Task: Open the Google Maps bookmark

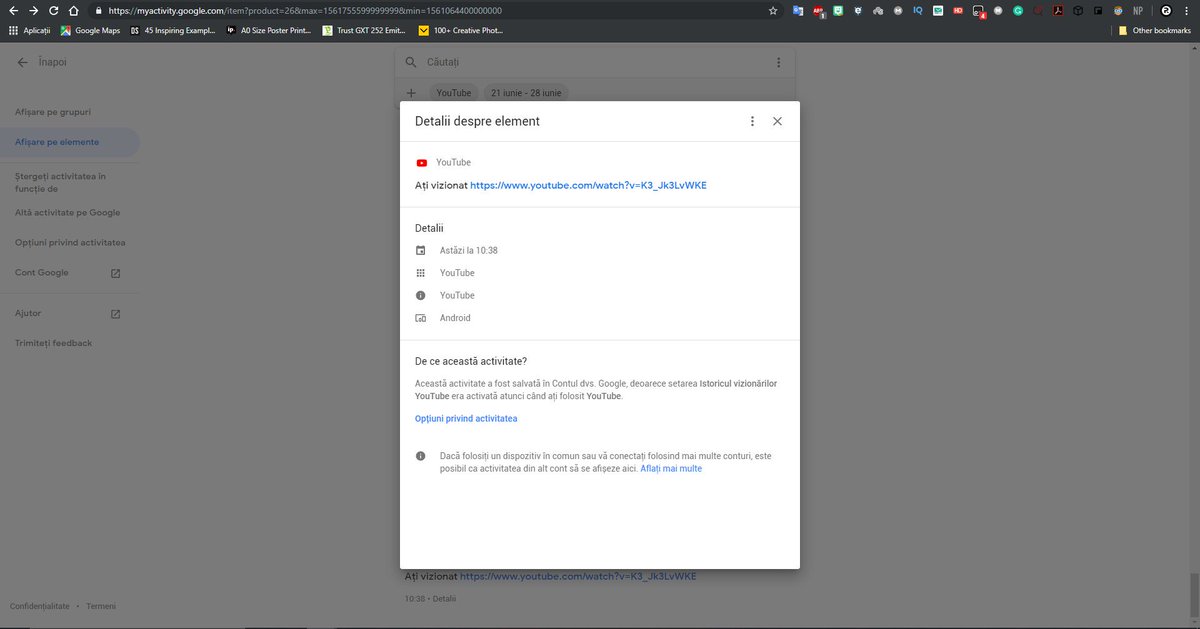Action: click(x=90, y=31)
